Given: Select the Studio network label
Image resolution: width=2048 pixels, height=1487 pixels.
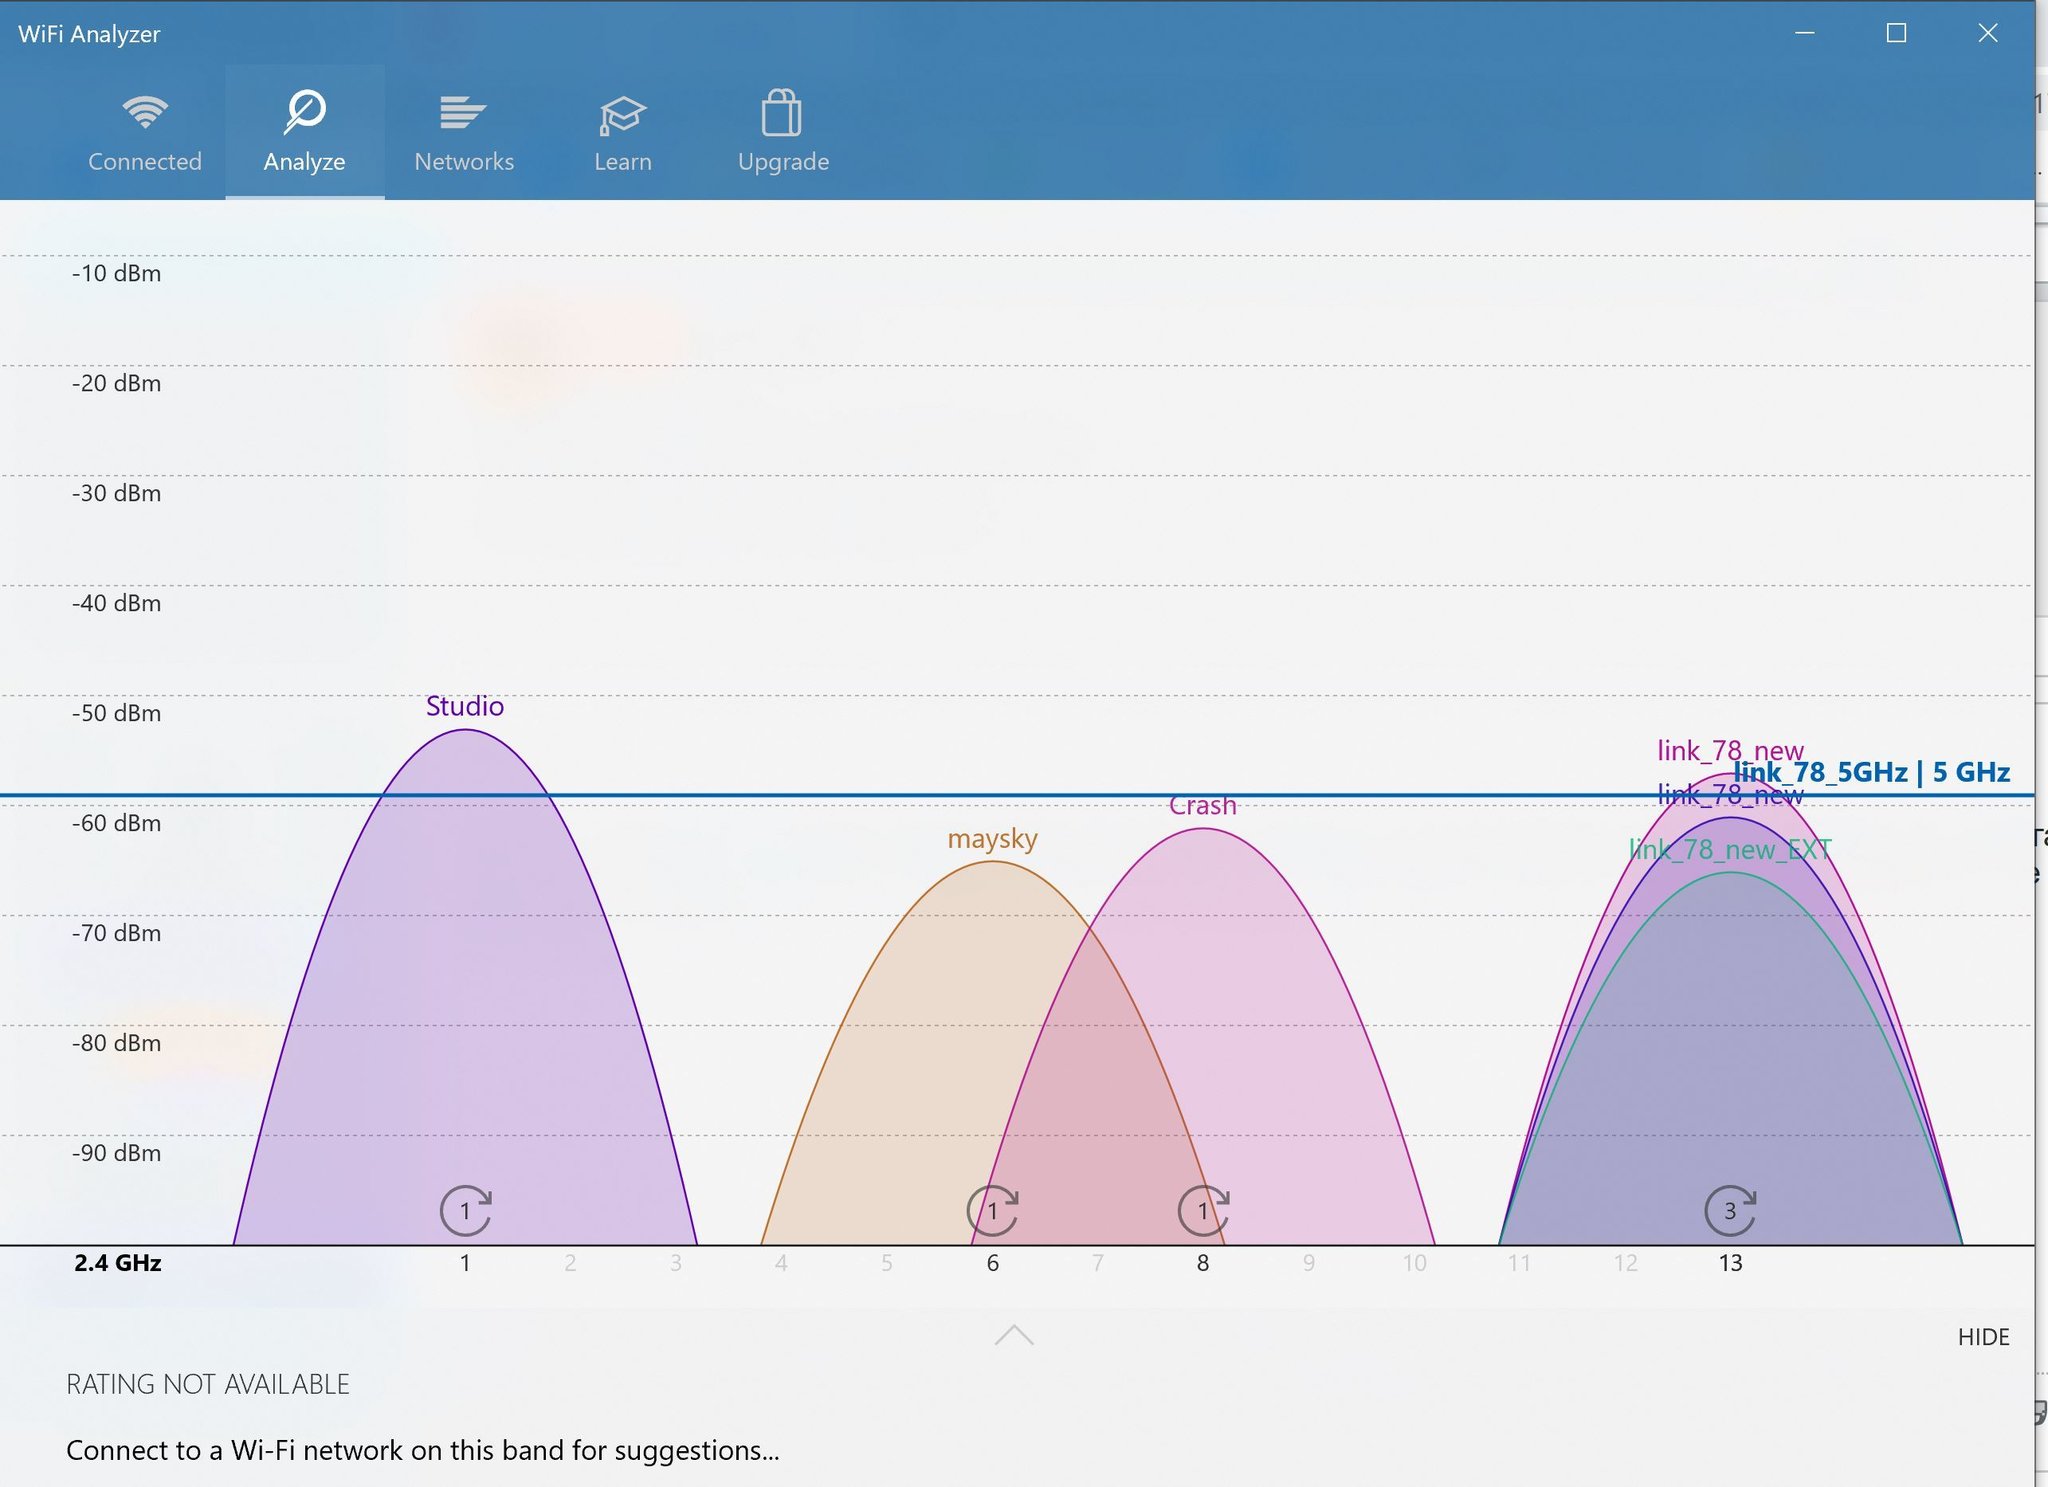Looking at the screenshot, I should point(465,706).
